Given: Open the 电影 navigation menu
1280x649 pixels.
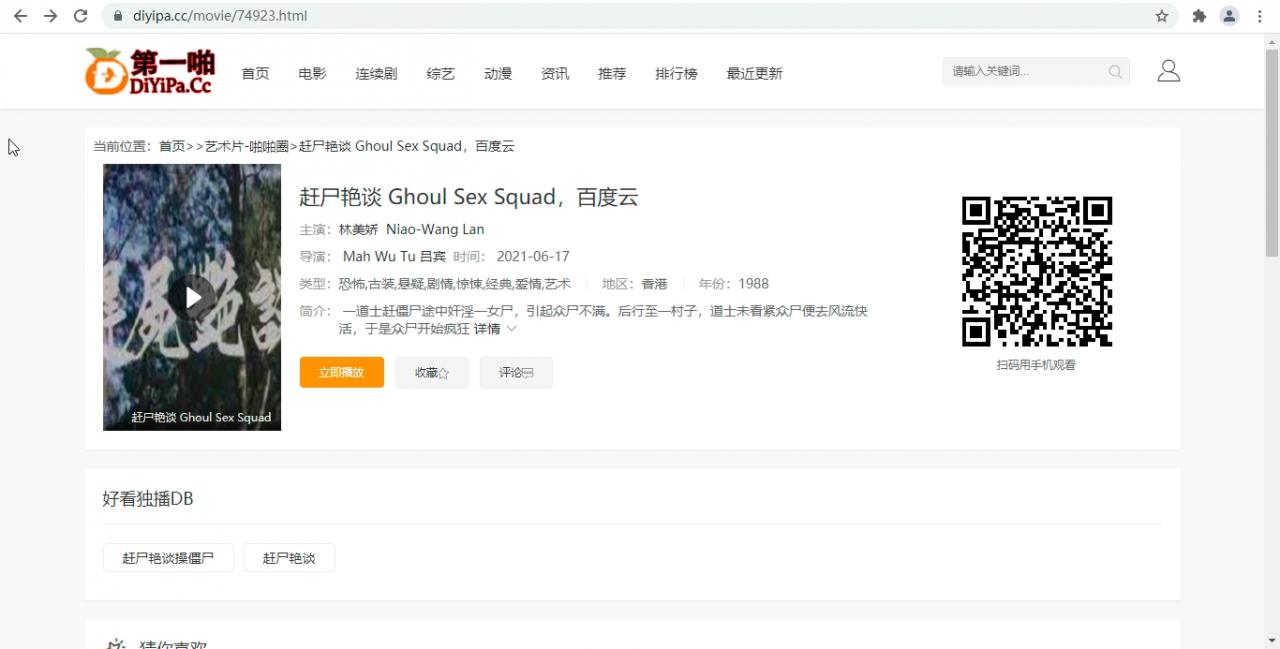Looking at the screenshot, I should pos(312,73).
